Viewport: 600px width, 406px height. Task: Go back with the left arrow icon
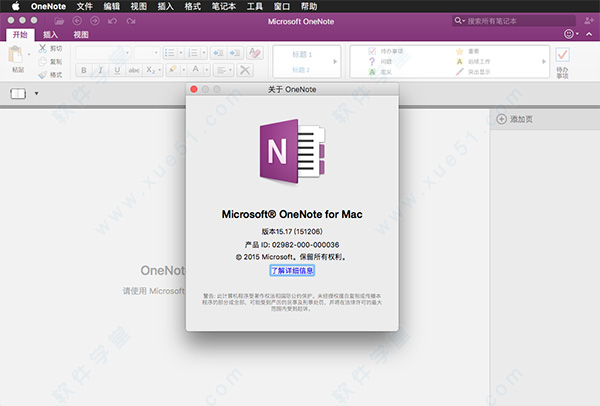coord(77,21)
